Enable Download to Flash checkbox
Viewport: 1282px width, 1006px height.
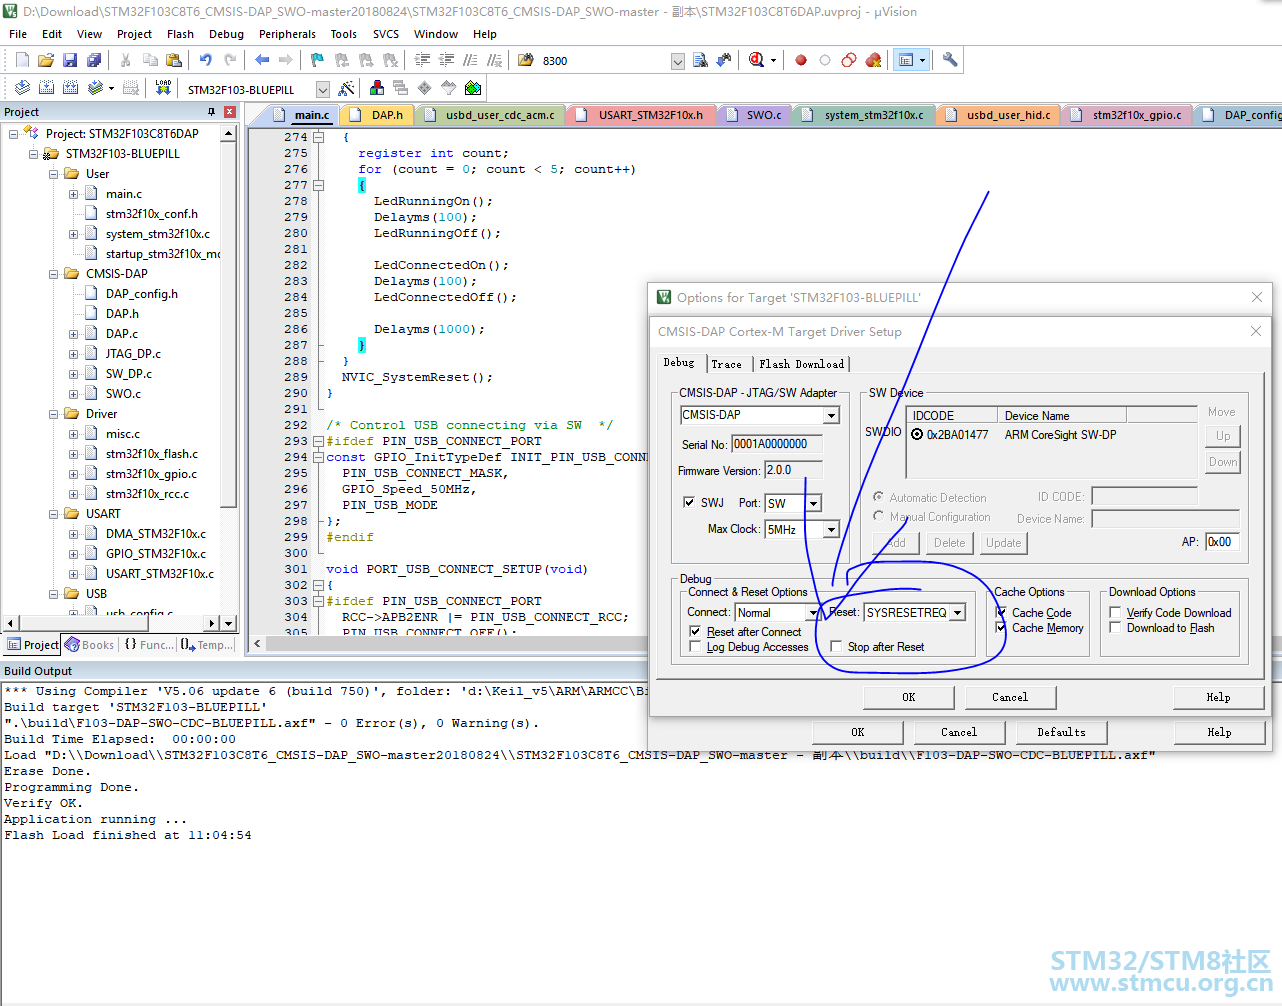point(1115,628)
